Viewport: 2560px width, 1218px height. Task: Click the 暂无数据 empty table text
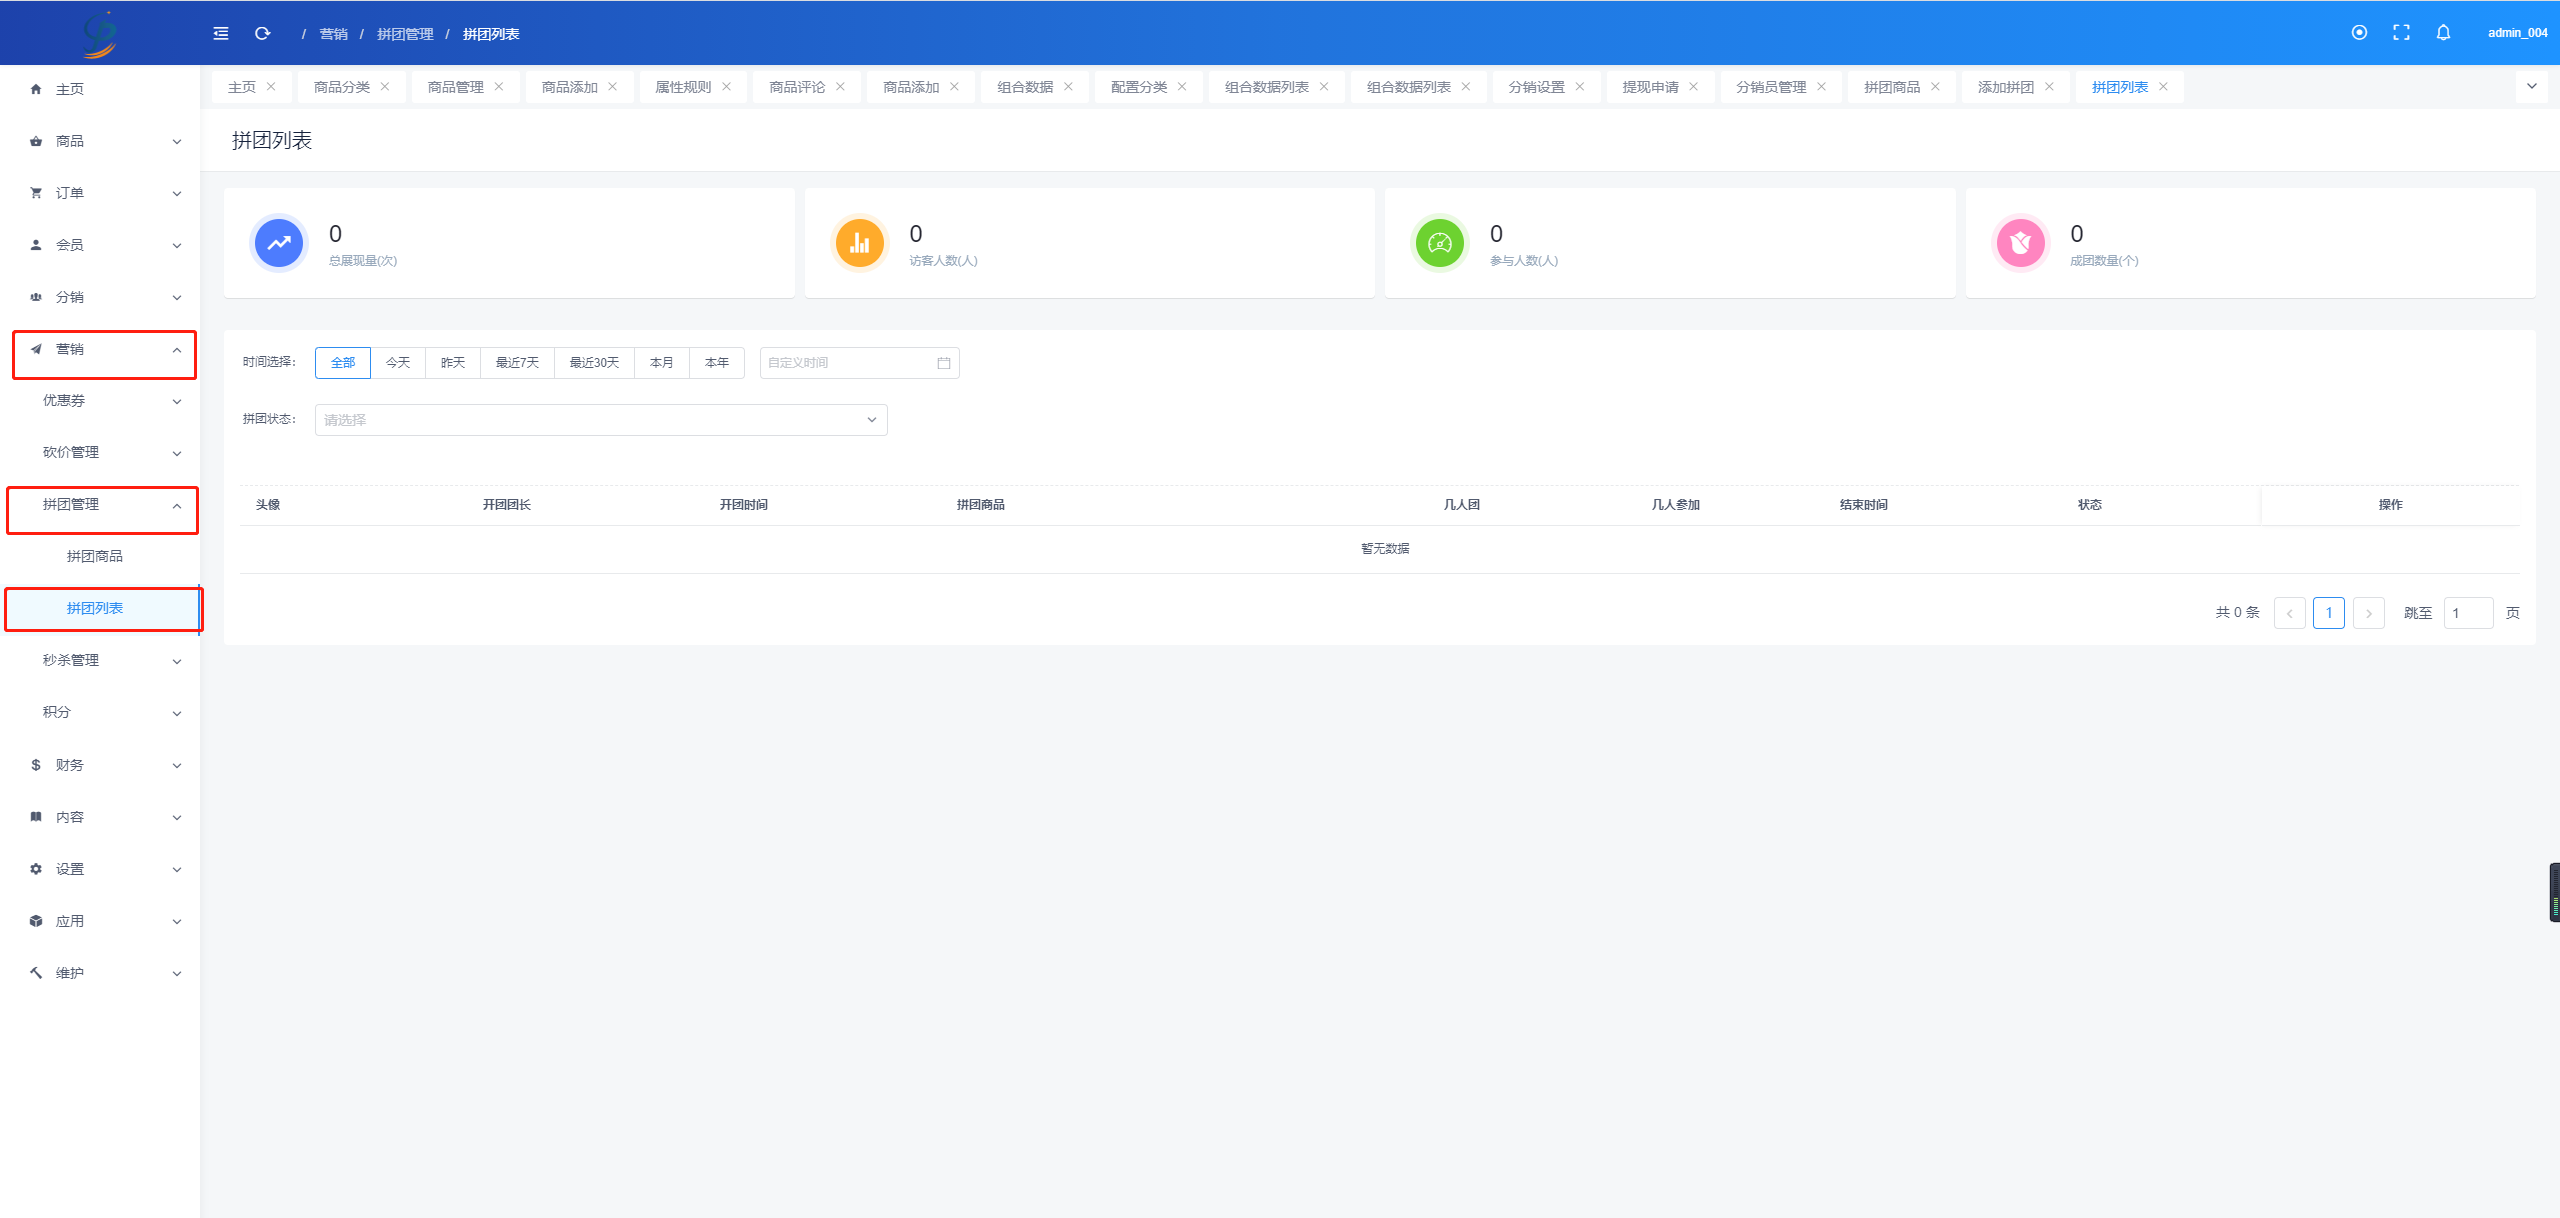point(1385,549)
